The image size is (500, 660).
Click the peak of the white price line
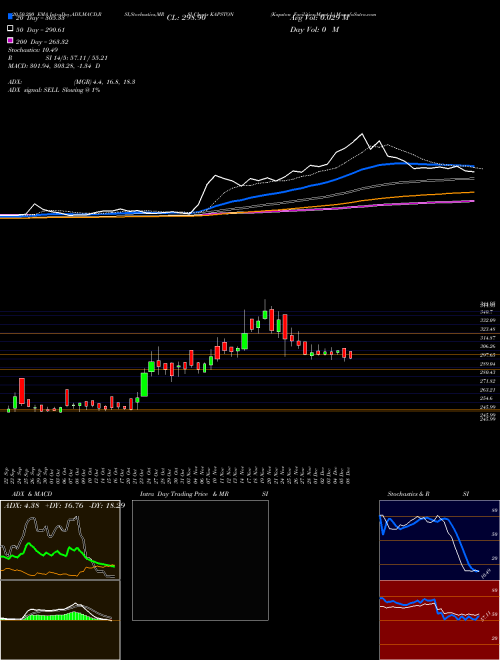(x=362, y=134)
